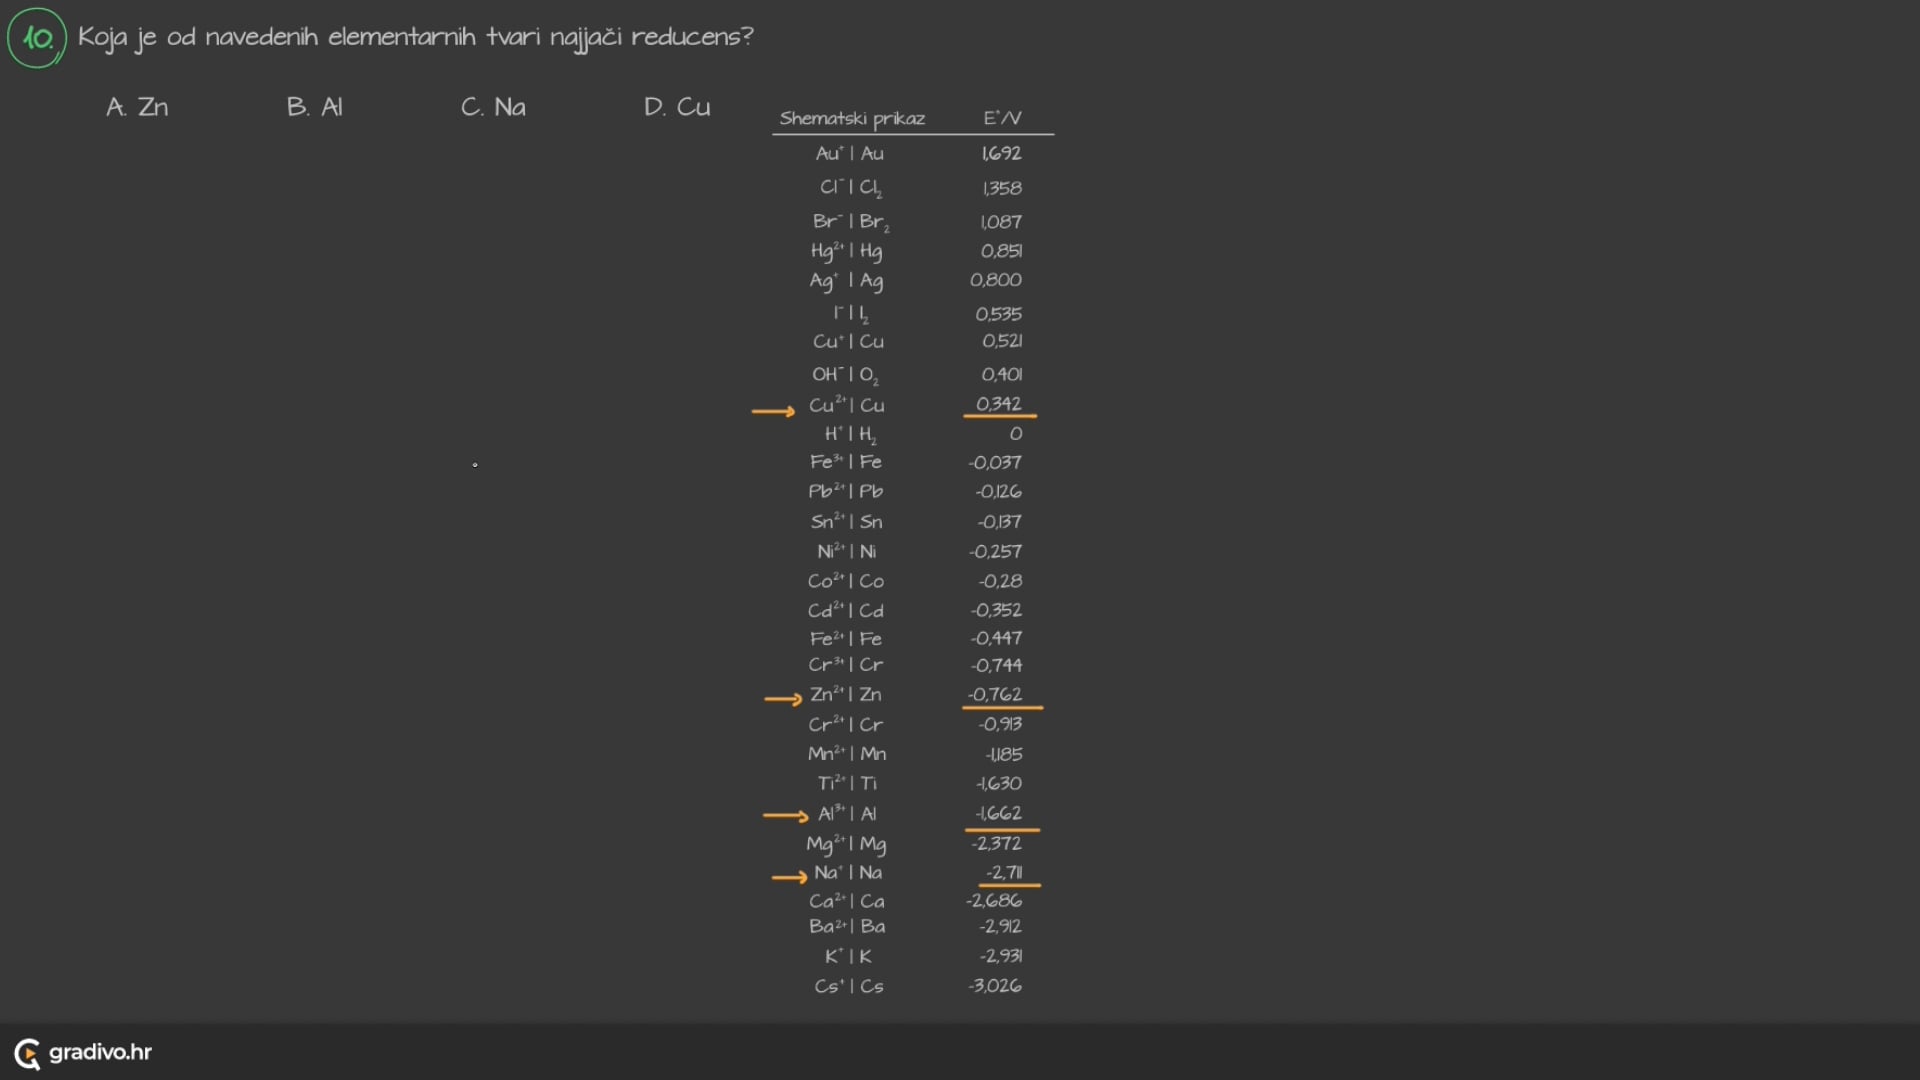Click the Br⁻ | Br₂ row label

coord(851,222)
